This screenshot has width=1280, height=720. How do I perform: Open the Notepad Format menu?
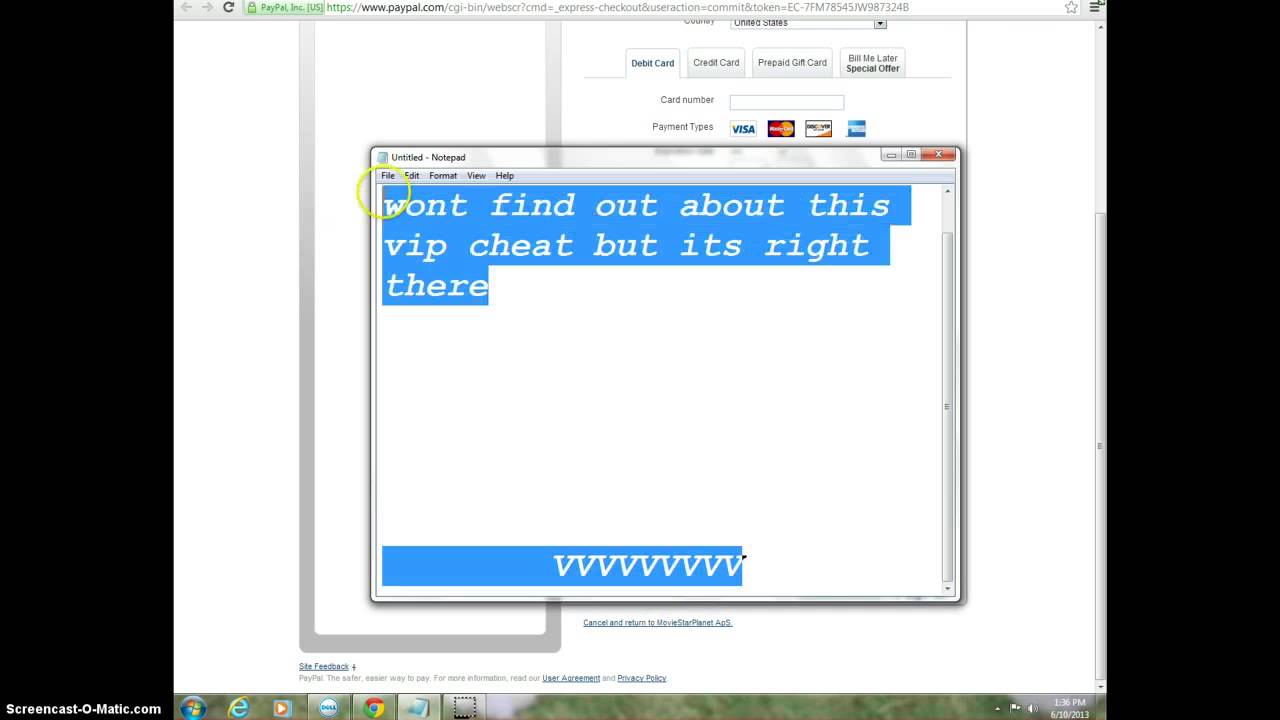[x=443, y=176]
